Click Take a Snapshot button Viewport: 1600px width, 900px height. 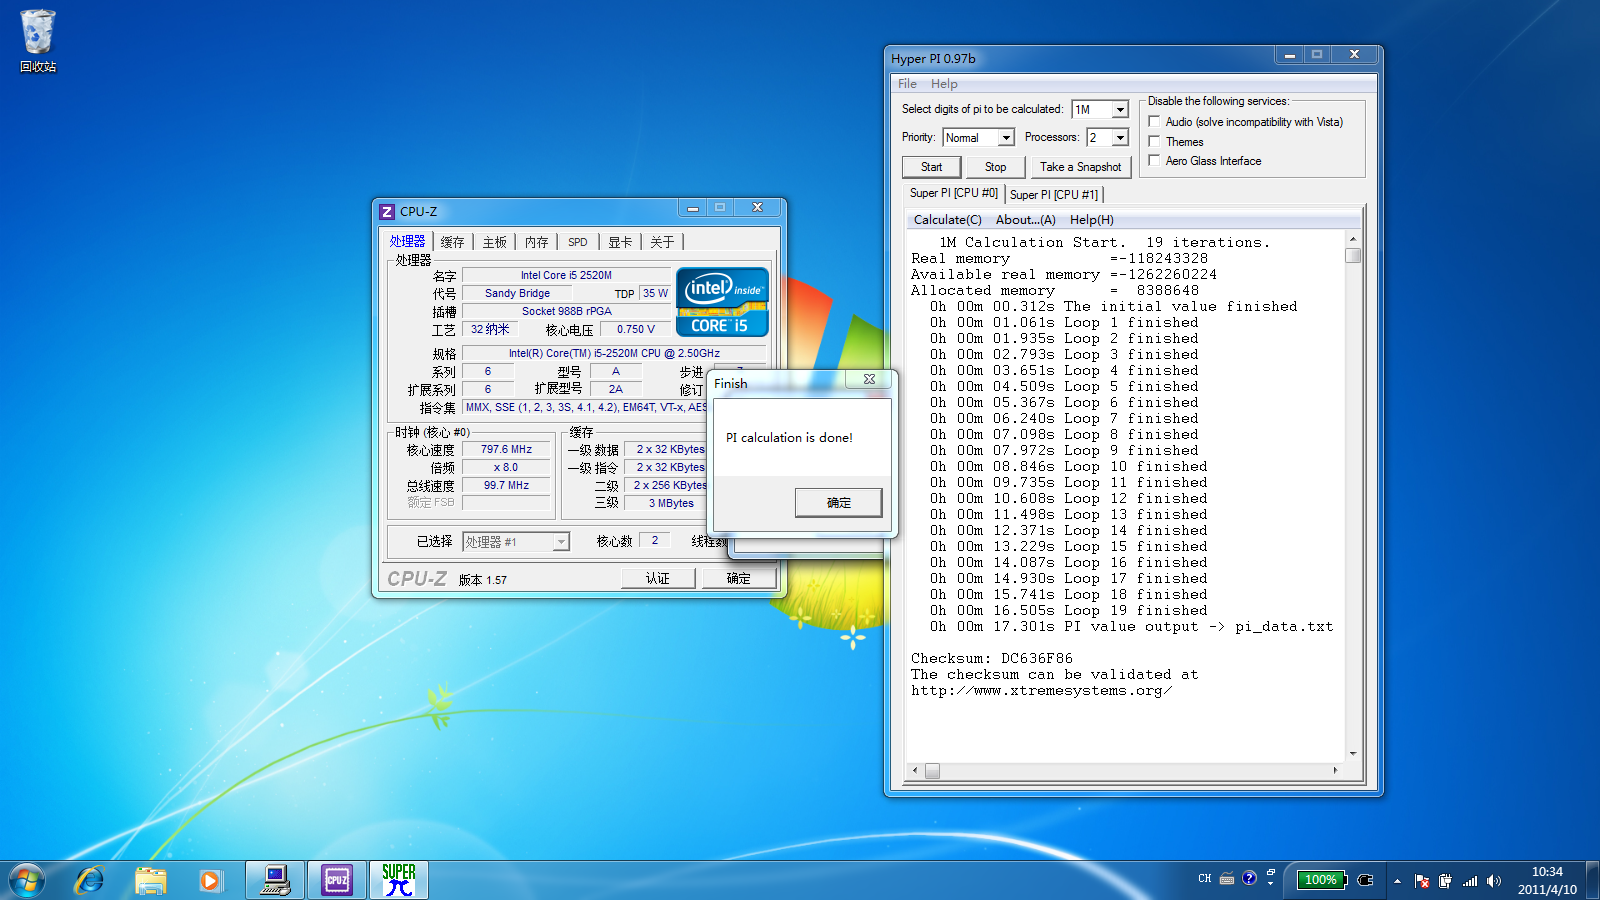click(1080, 167)
